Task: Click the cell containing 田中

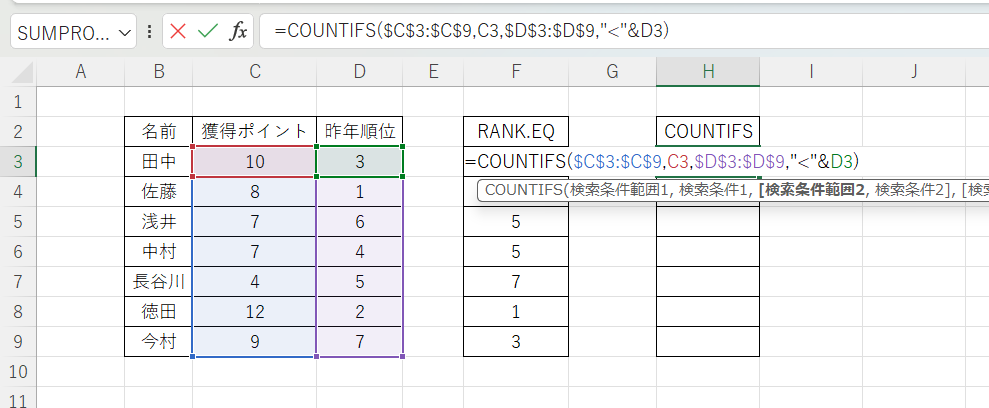Action: 158,161
